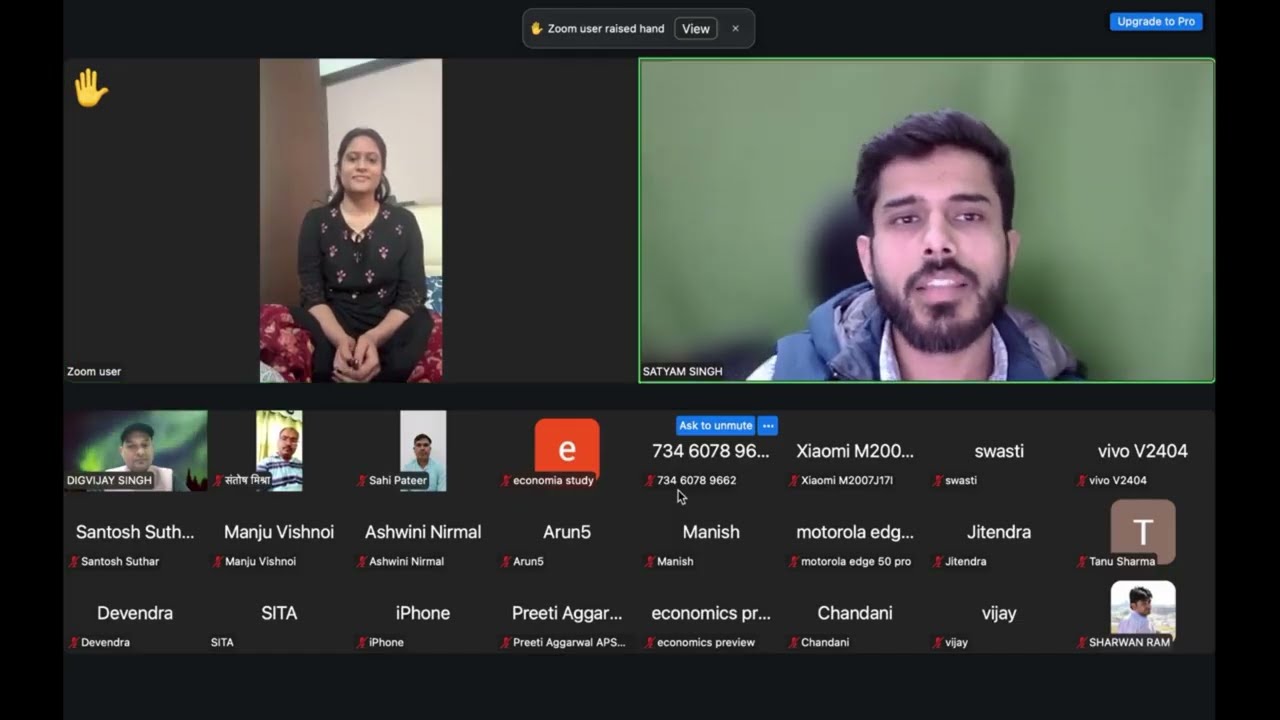Click muted mic icon beside motorola edge 50 pro

coord(794,562)
